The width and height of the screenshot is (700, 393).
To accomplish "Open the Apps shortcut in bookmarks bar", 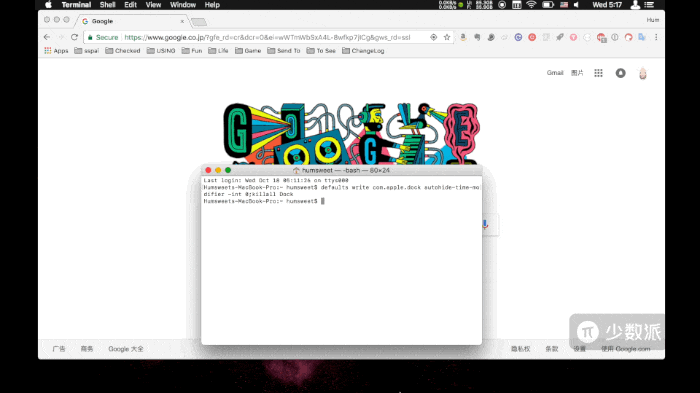I will pos(56,51).
